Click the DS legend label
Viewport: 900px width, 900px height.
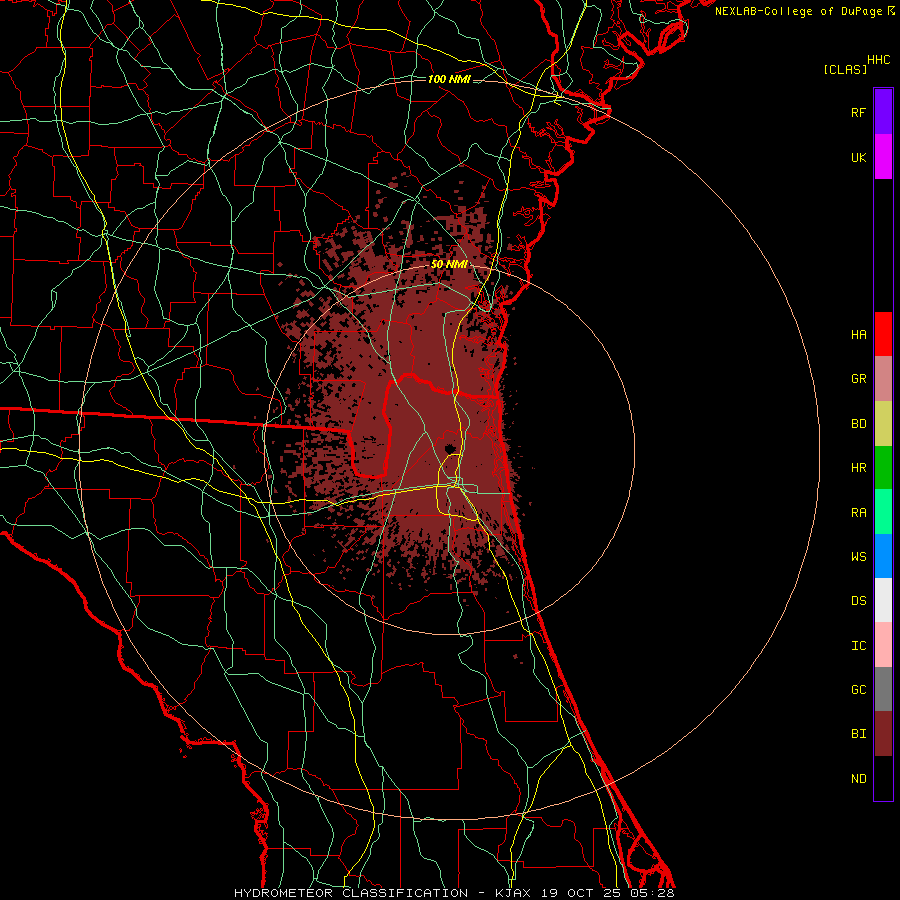858,601
